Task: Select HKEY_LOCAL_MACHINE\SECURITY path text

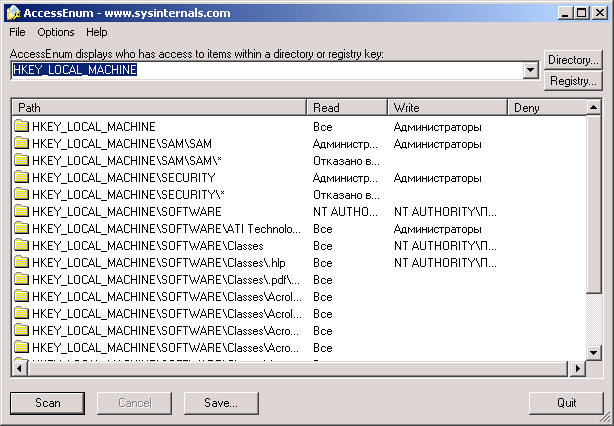Action: (x=124, y=178)
